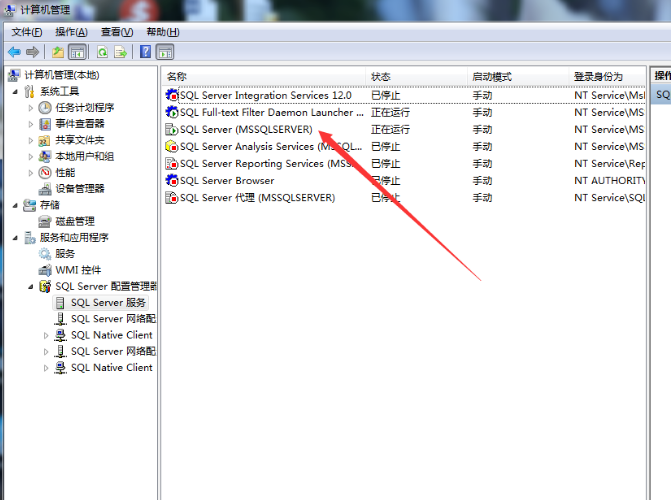Click NT AUTHORITY login of SQL Server Browser

pyautogui.click(x=609, y=181)
